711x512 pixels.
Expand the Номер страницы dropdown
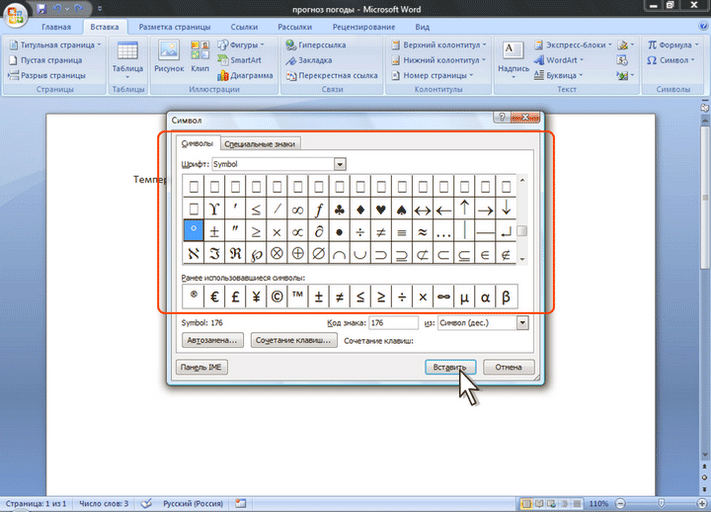pos(471,75)
